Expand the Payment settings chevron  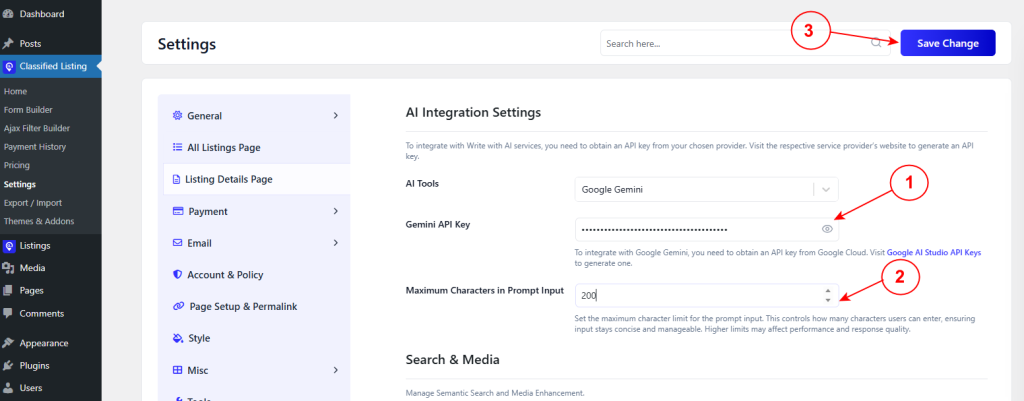point(336,212)
